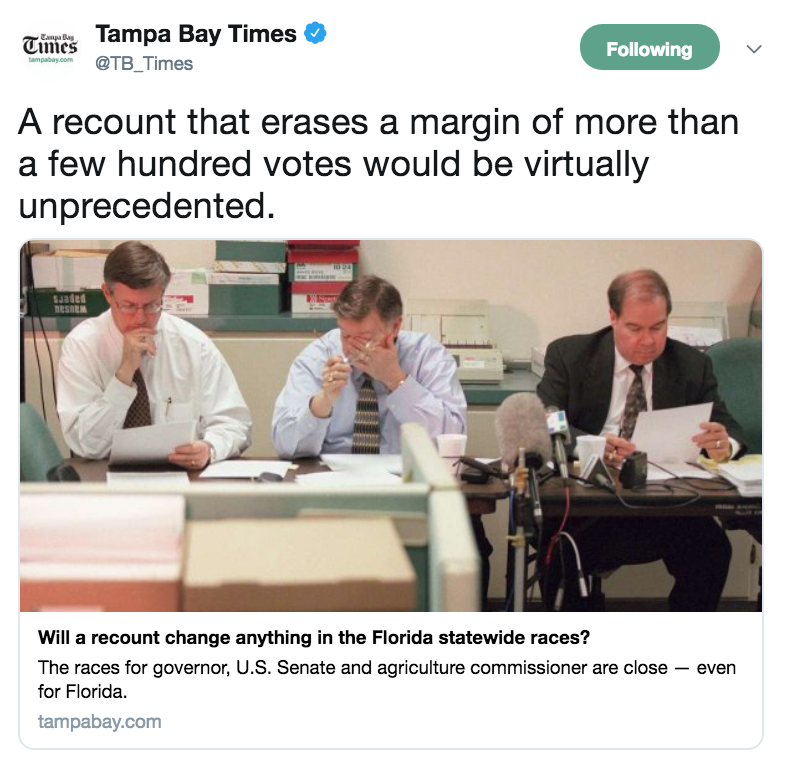Open the article card photo of three men
This screenshot has width=786, height=774.
391,426
